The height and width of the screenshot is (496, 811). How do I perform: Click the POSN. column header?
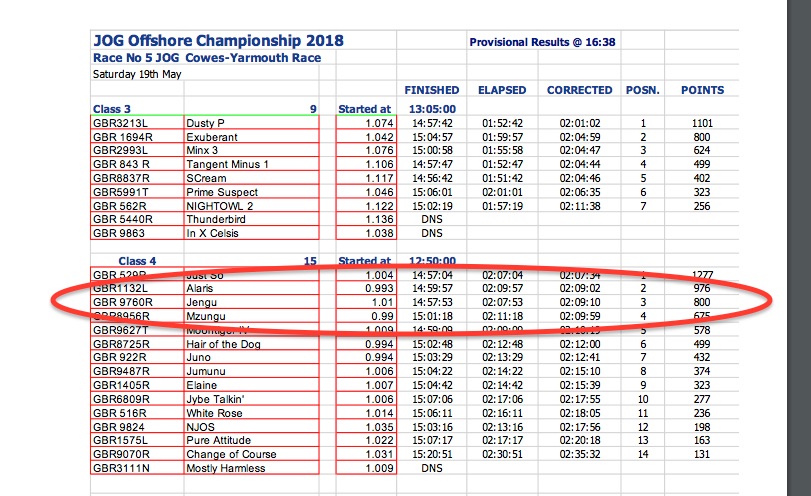click(x=642, y=90)
